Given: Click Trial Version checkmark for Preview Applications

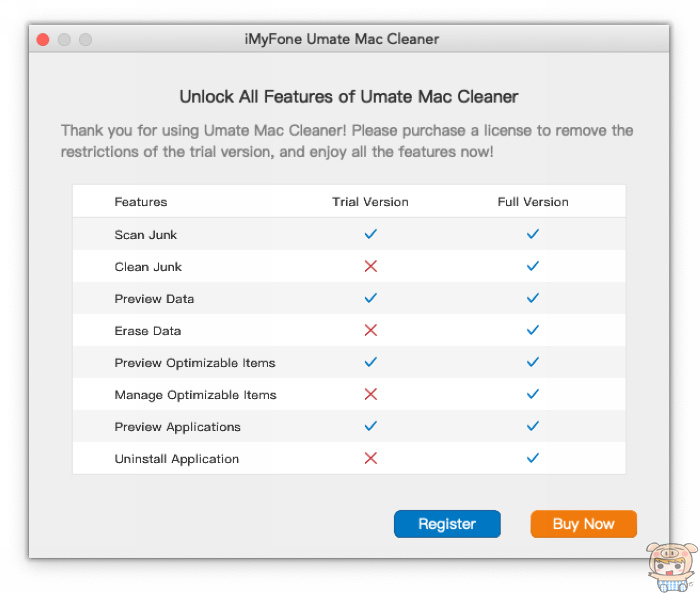Looking at the screenshot, I should coord(370,426).
